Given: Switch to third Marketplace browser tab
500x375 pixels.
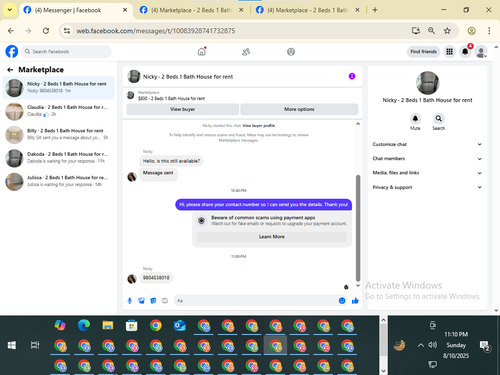Looking at the screenshot, I should (x=307, y=10).
